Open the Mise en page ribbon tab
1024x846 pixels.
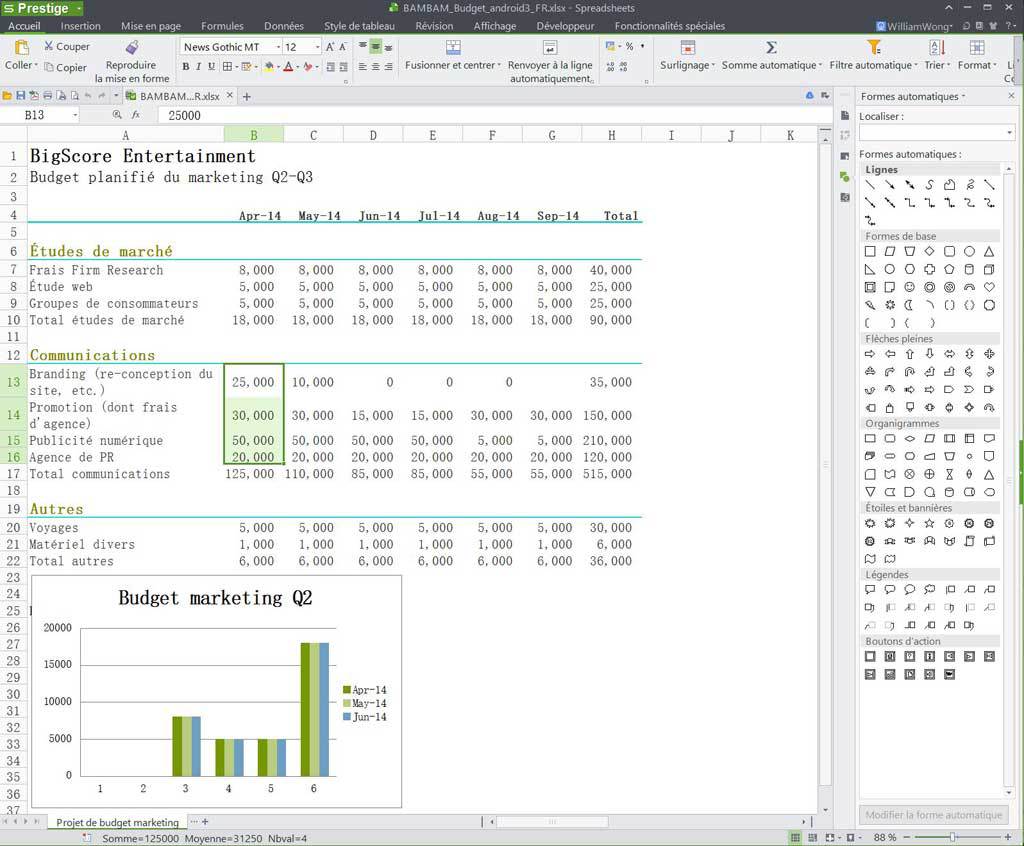[151, 26]
